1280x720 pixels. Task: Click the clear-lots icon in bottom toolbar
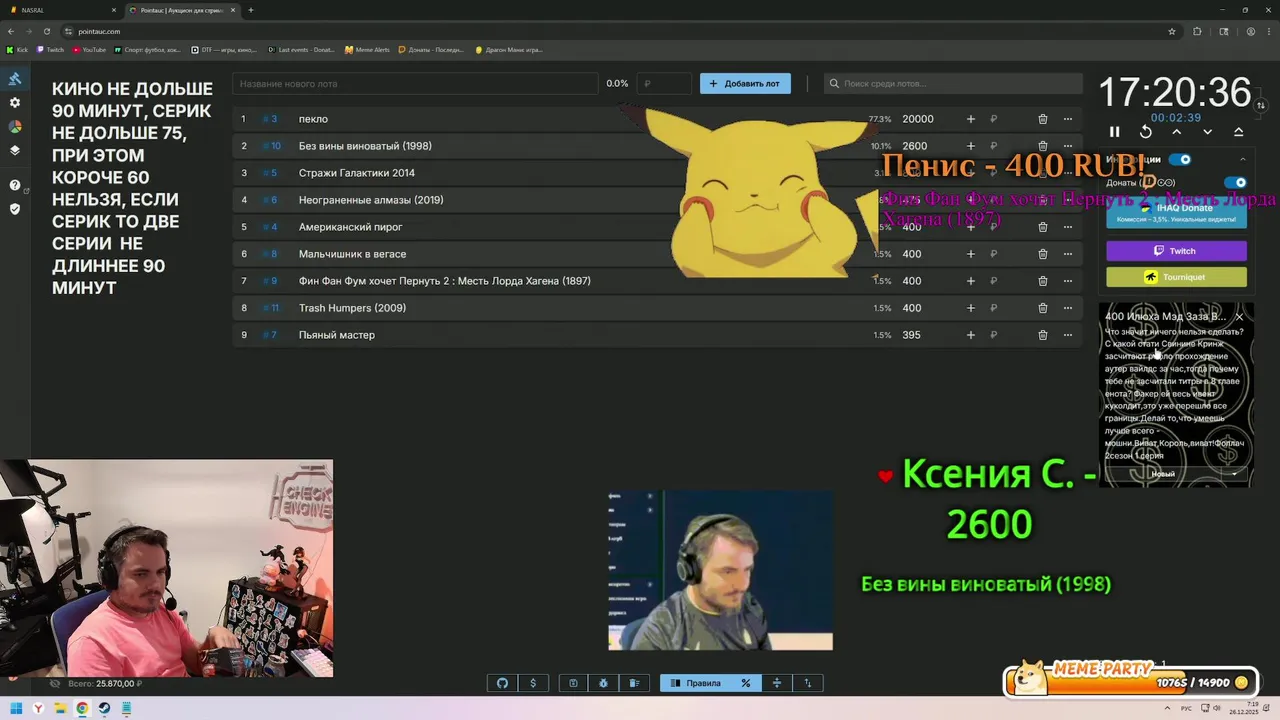[634, 683]
